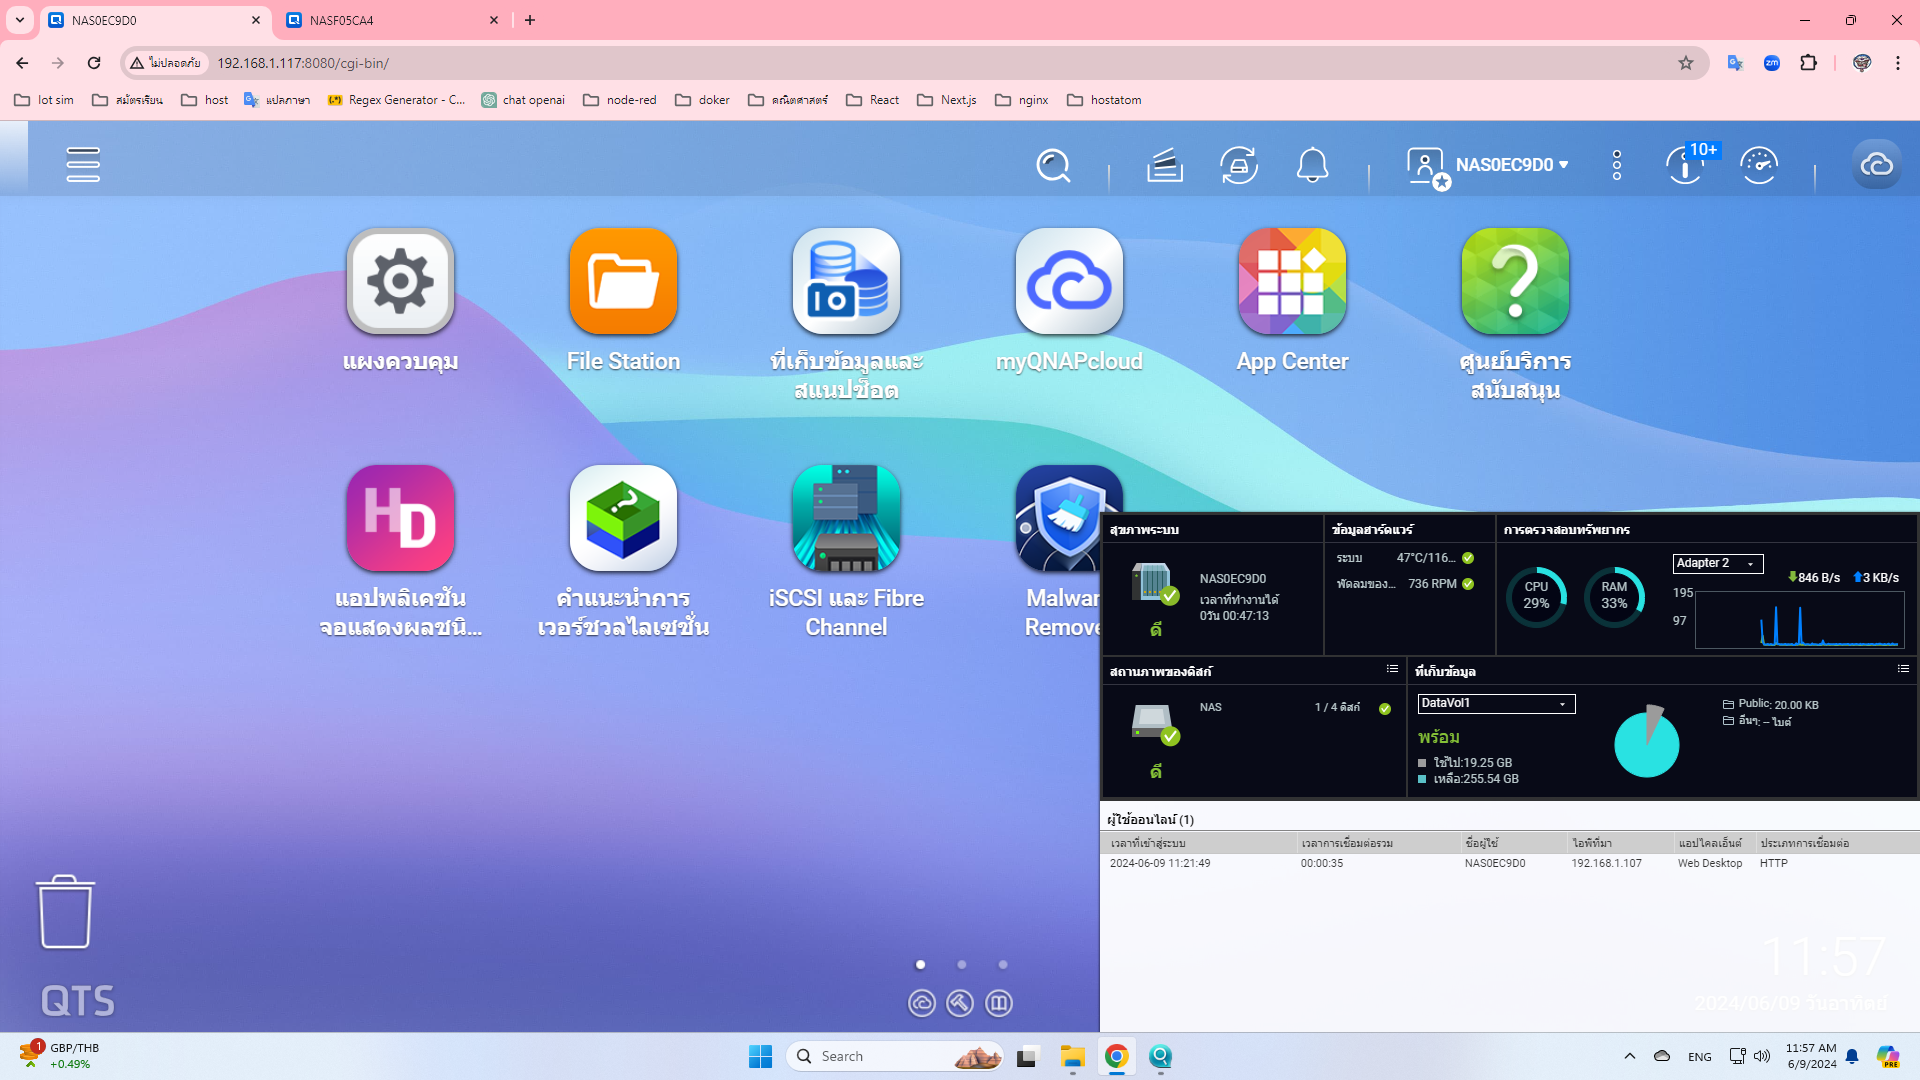Screen dimensions: 1920x1080
Task: Click the tools round icon at the bottom
Action: tap(960, 1003)
